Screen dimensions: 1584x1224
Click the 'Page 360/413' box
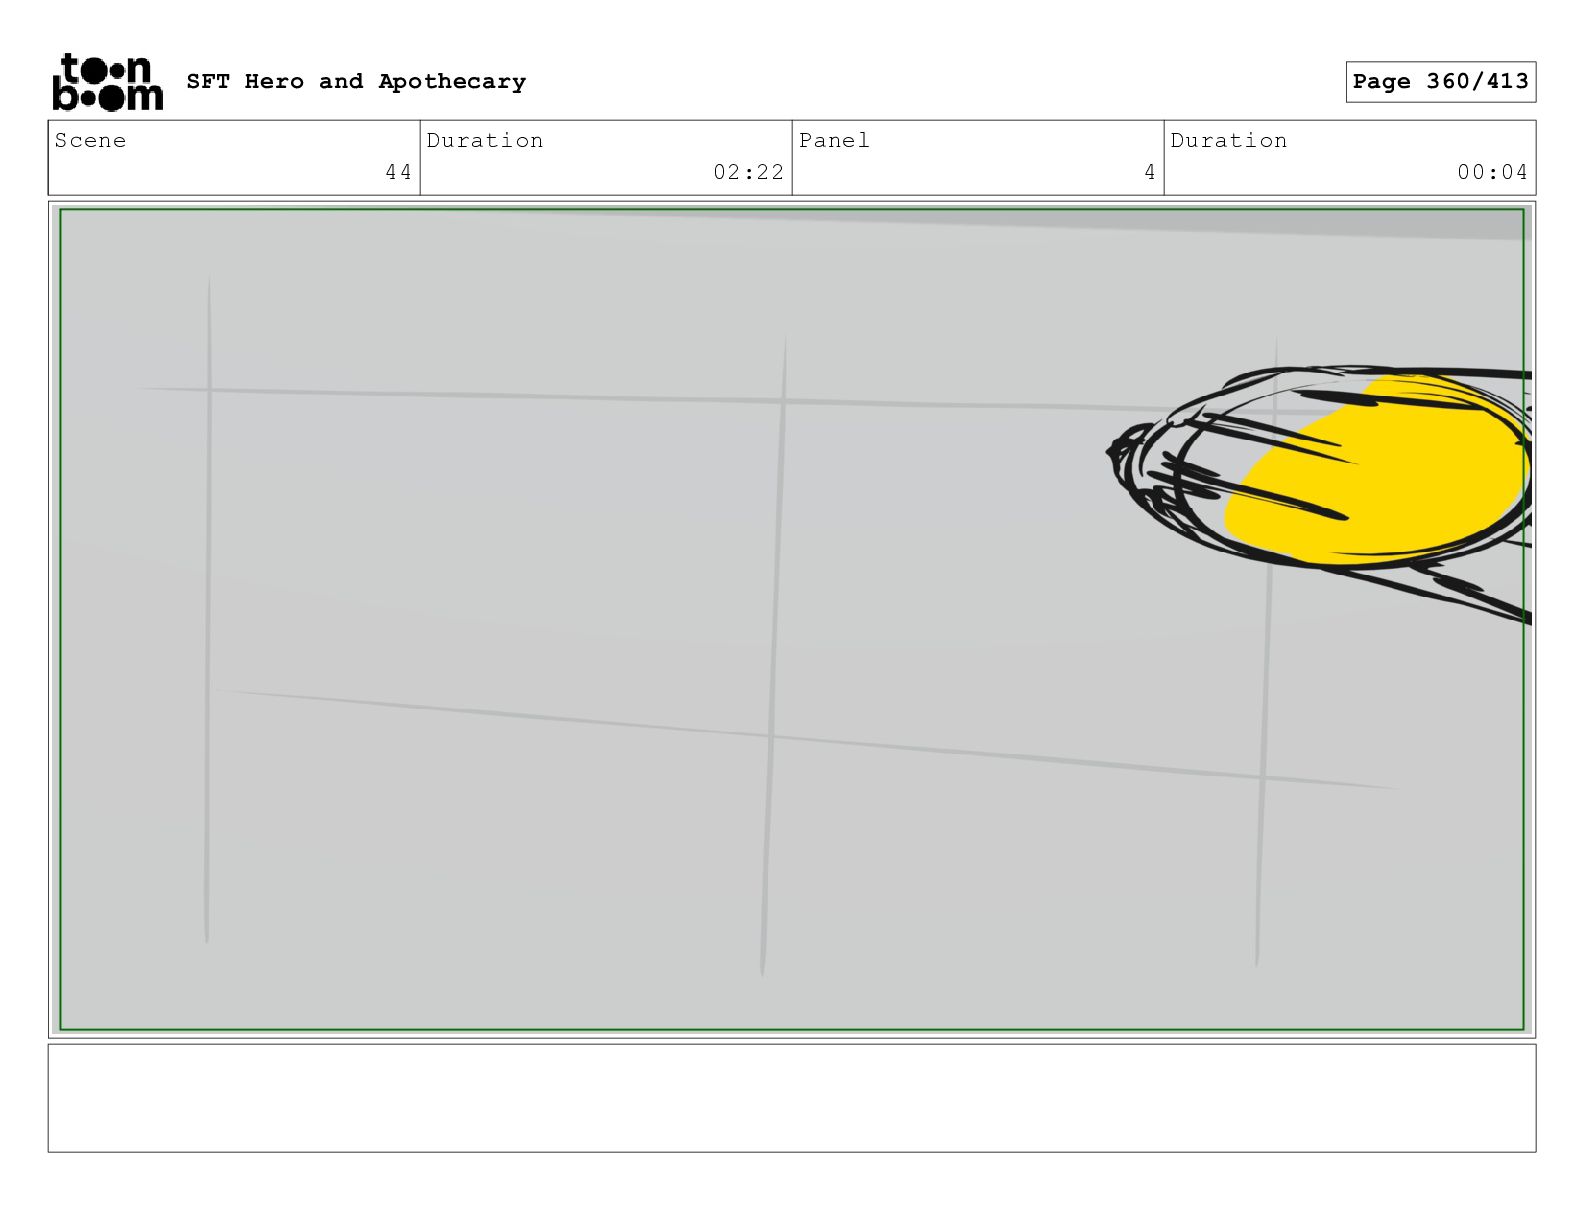1440,82
